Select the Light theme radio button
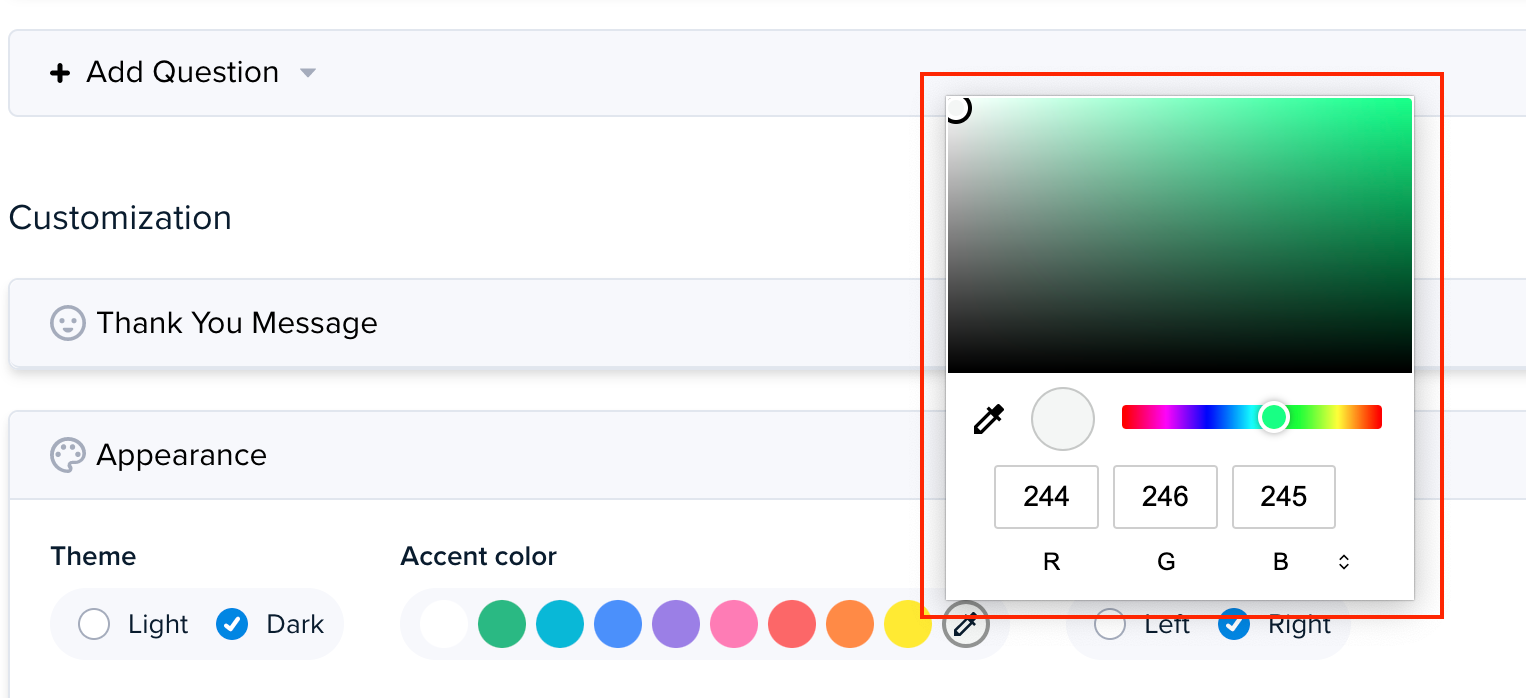 click(94, 625)
